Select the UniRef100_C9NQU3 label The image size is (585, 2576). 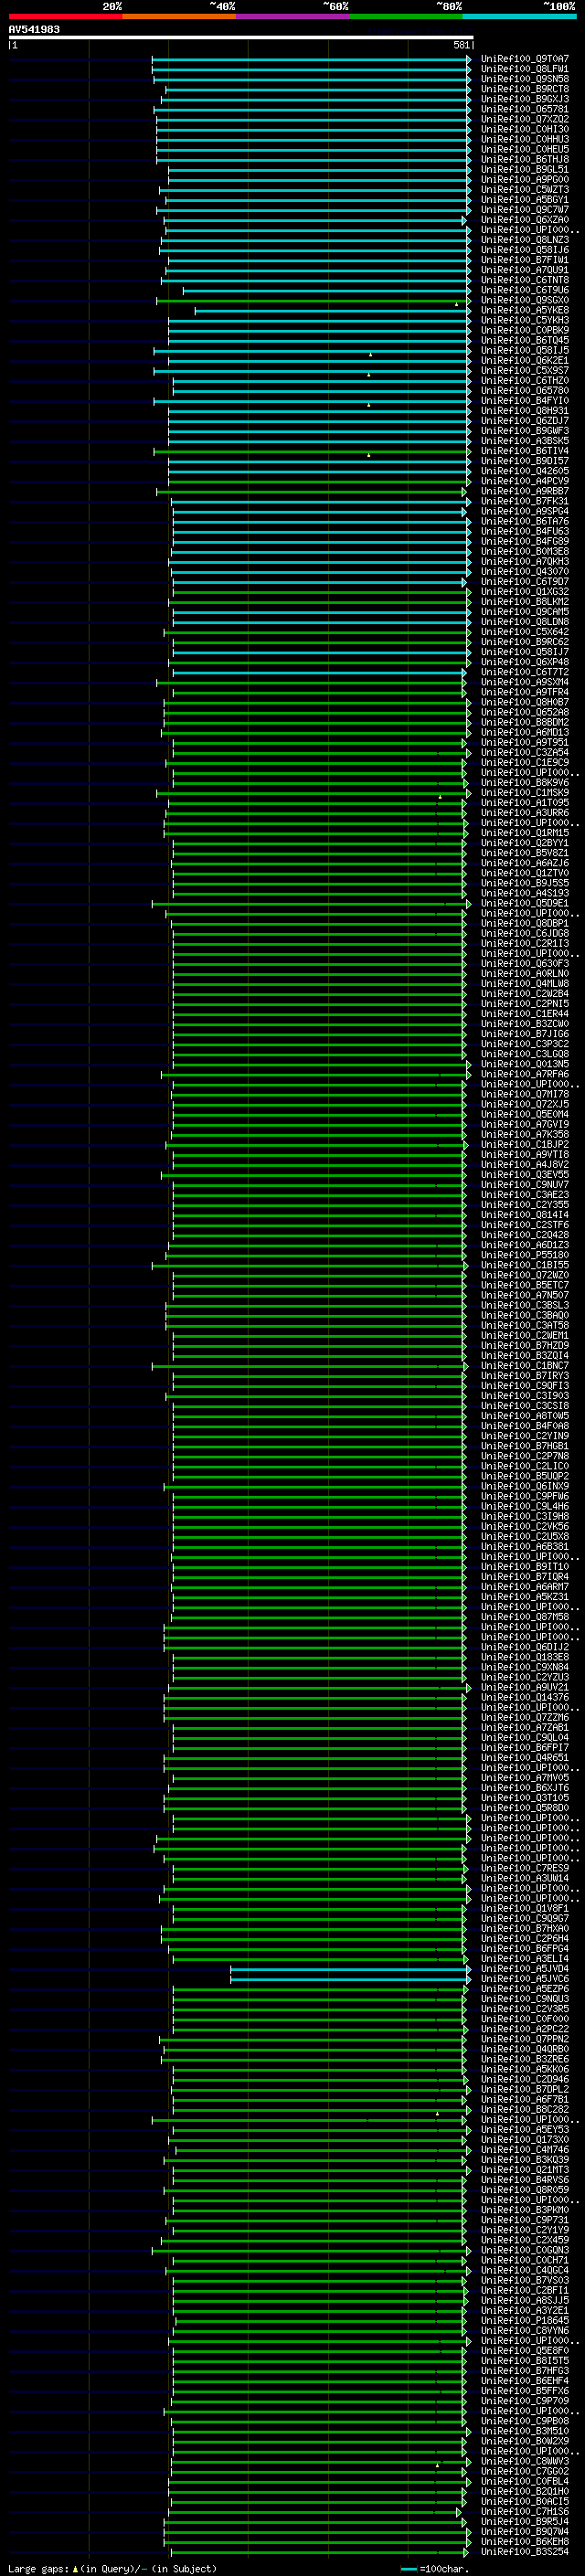pos(524,1998)
